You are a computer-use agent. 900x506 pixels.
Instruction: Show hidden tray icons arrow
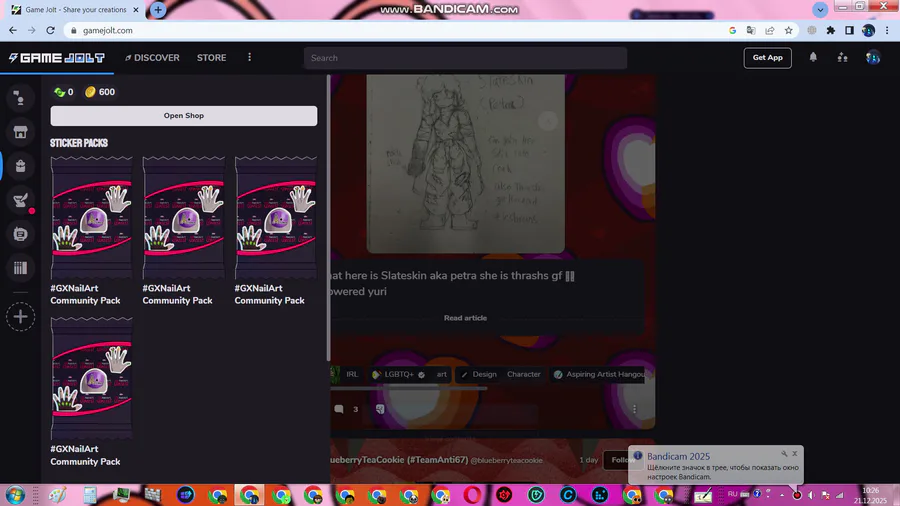click(x=782, y=495)
